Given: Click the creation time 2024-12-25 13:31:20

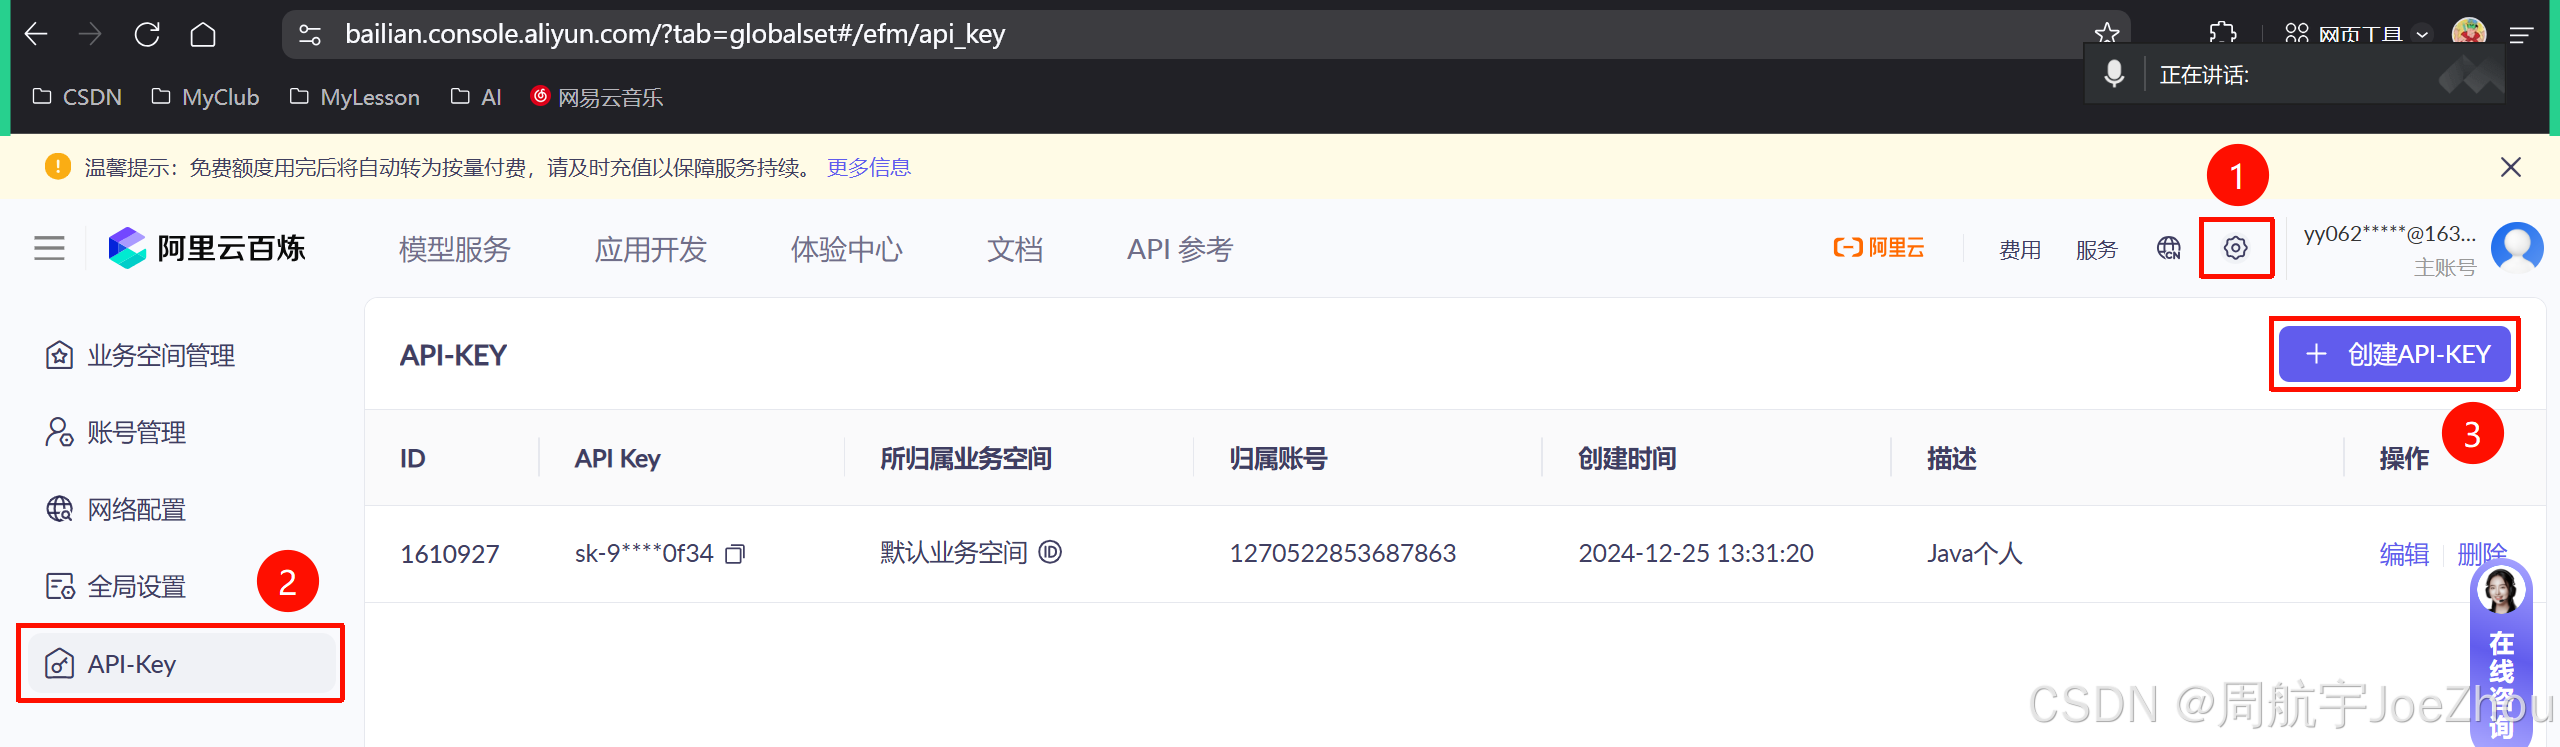Looking at the screenshot, I should click(1696, 553).
